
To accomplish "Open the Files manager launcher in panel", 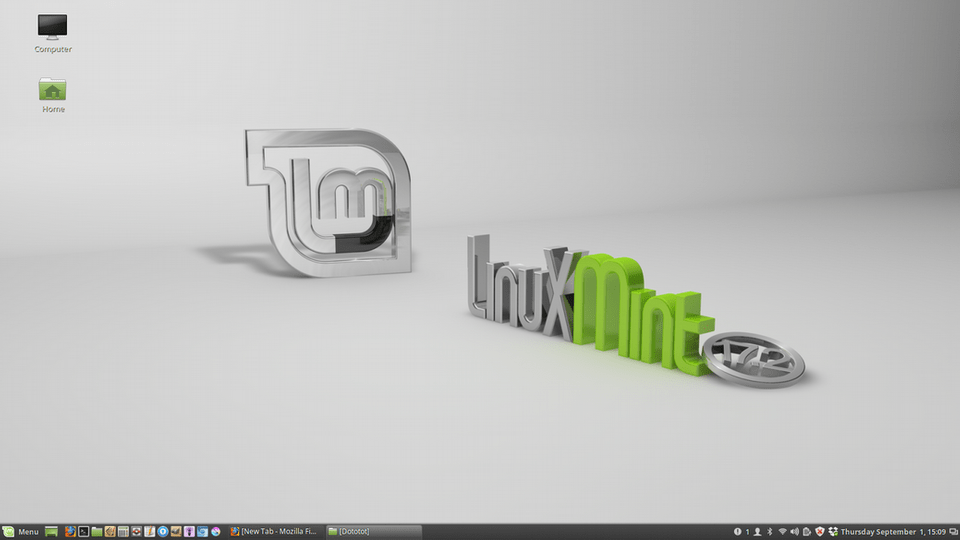I will [x=97, y=531].
